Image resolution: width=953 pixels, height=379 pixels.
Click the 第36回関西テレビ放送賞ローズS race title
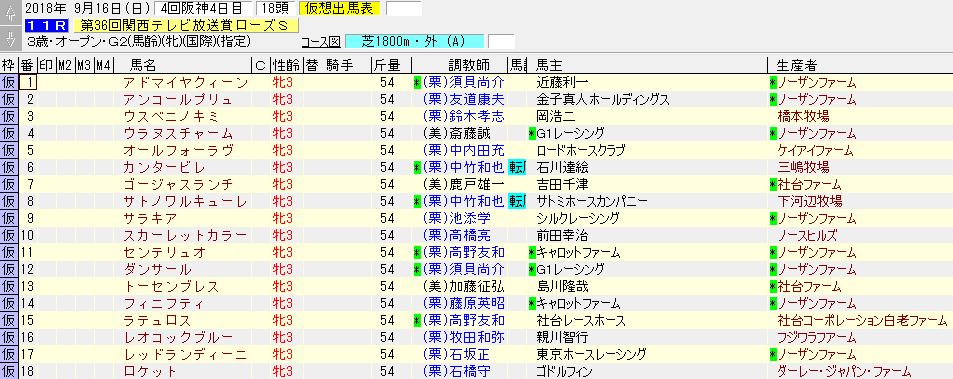(185, 26)
